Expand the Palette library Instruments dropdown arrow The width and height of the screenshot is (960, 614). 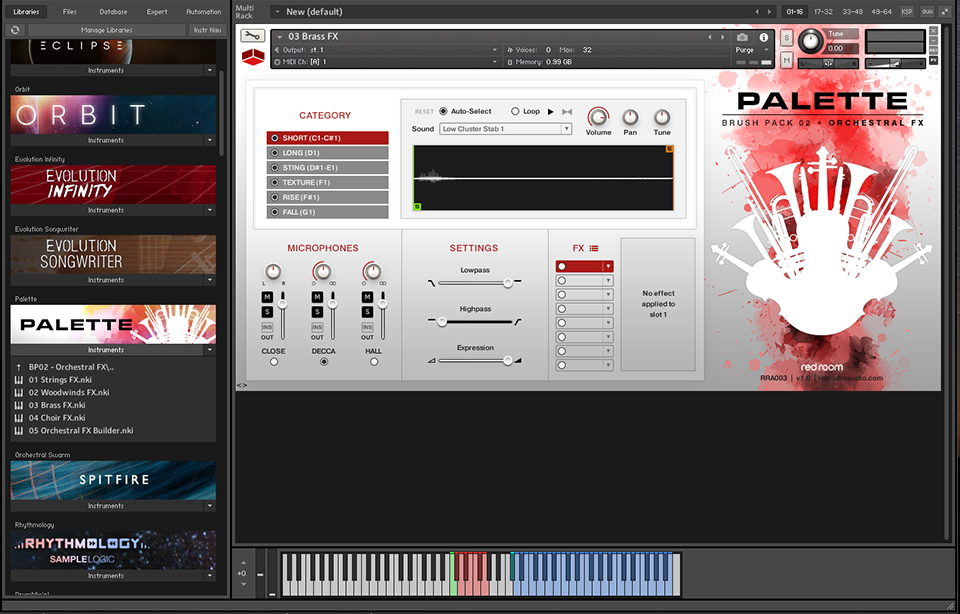pos(209,350)
